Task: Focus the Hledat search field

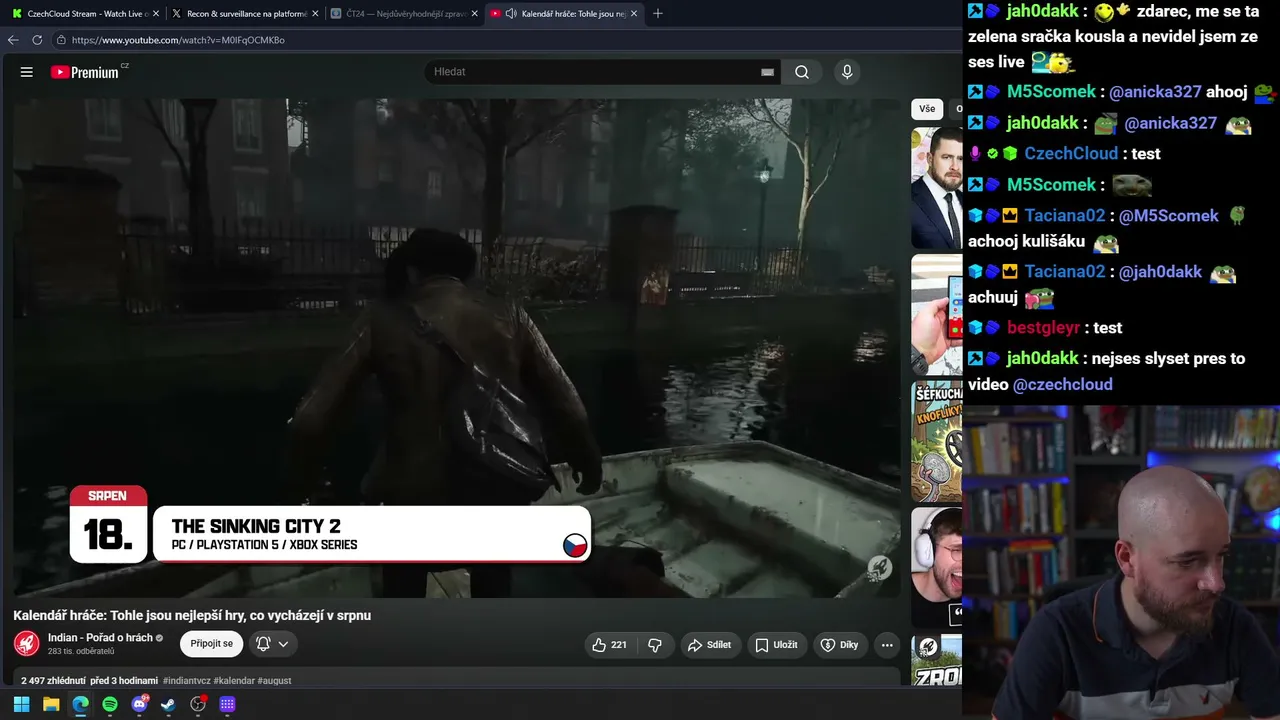Action: [x=595, y=72]
